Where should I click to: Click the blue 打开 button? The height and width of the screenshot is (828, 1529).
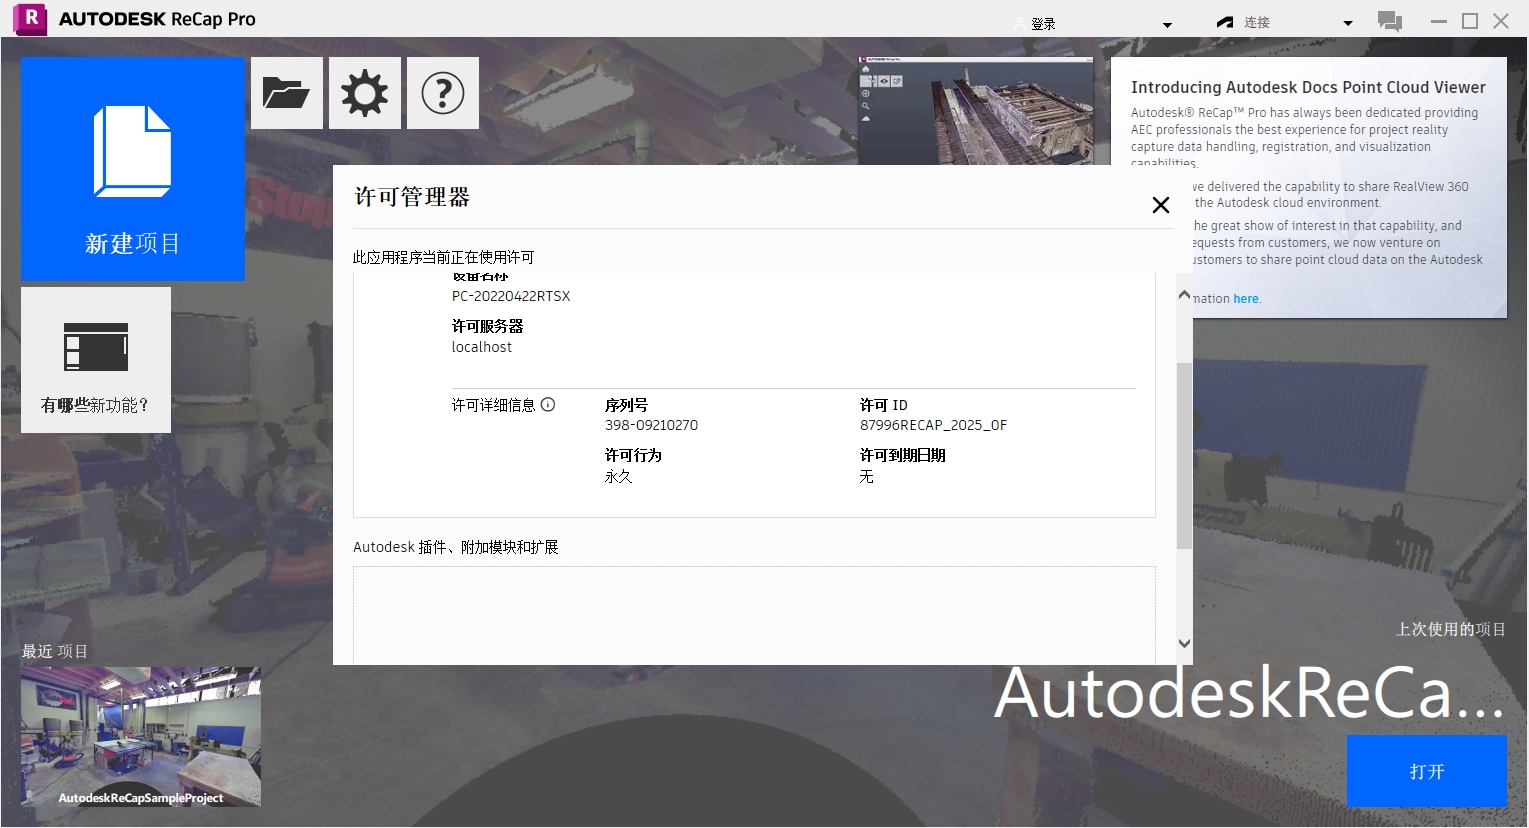[x=1426, y=771]
